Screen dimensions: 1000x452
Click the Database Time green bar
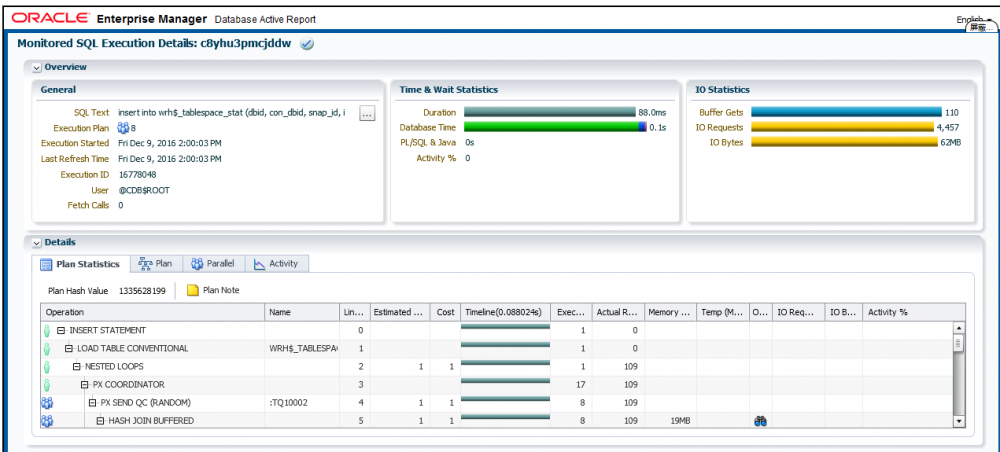[x=550, y=128]
